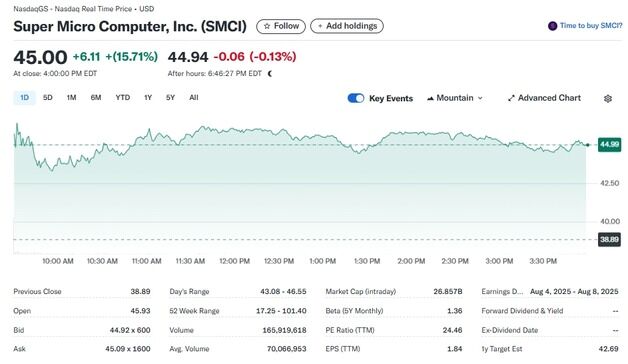This screenshot has height=364, width=628.
Task: Select the 1D range tab
Action: click(24, 98)
